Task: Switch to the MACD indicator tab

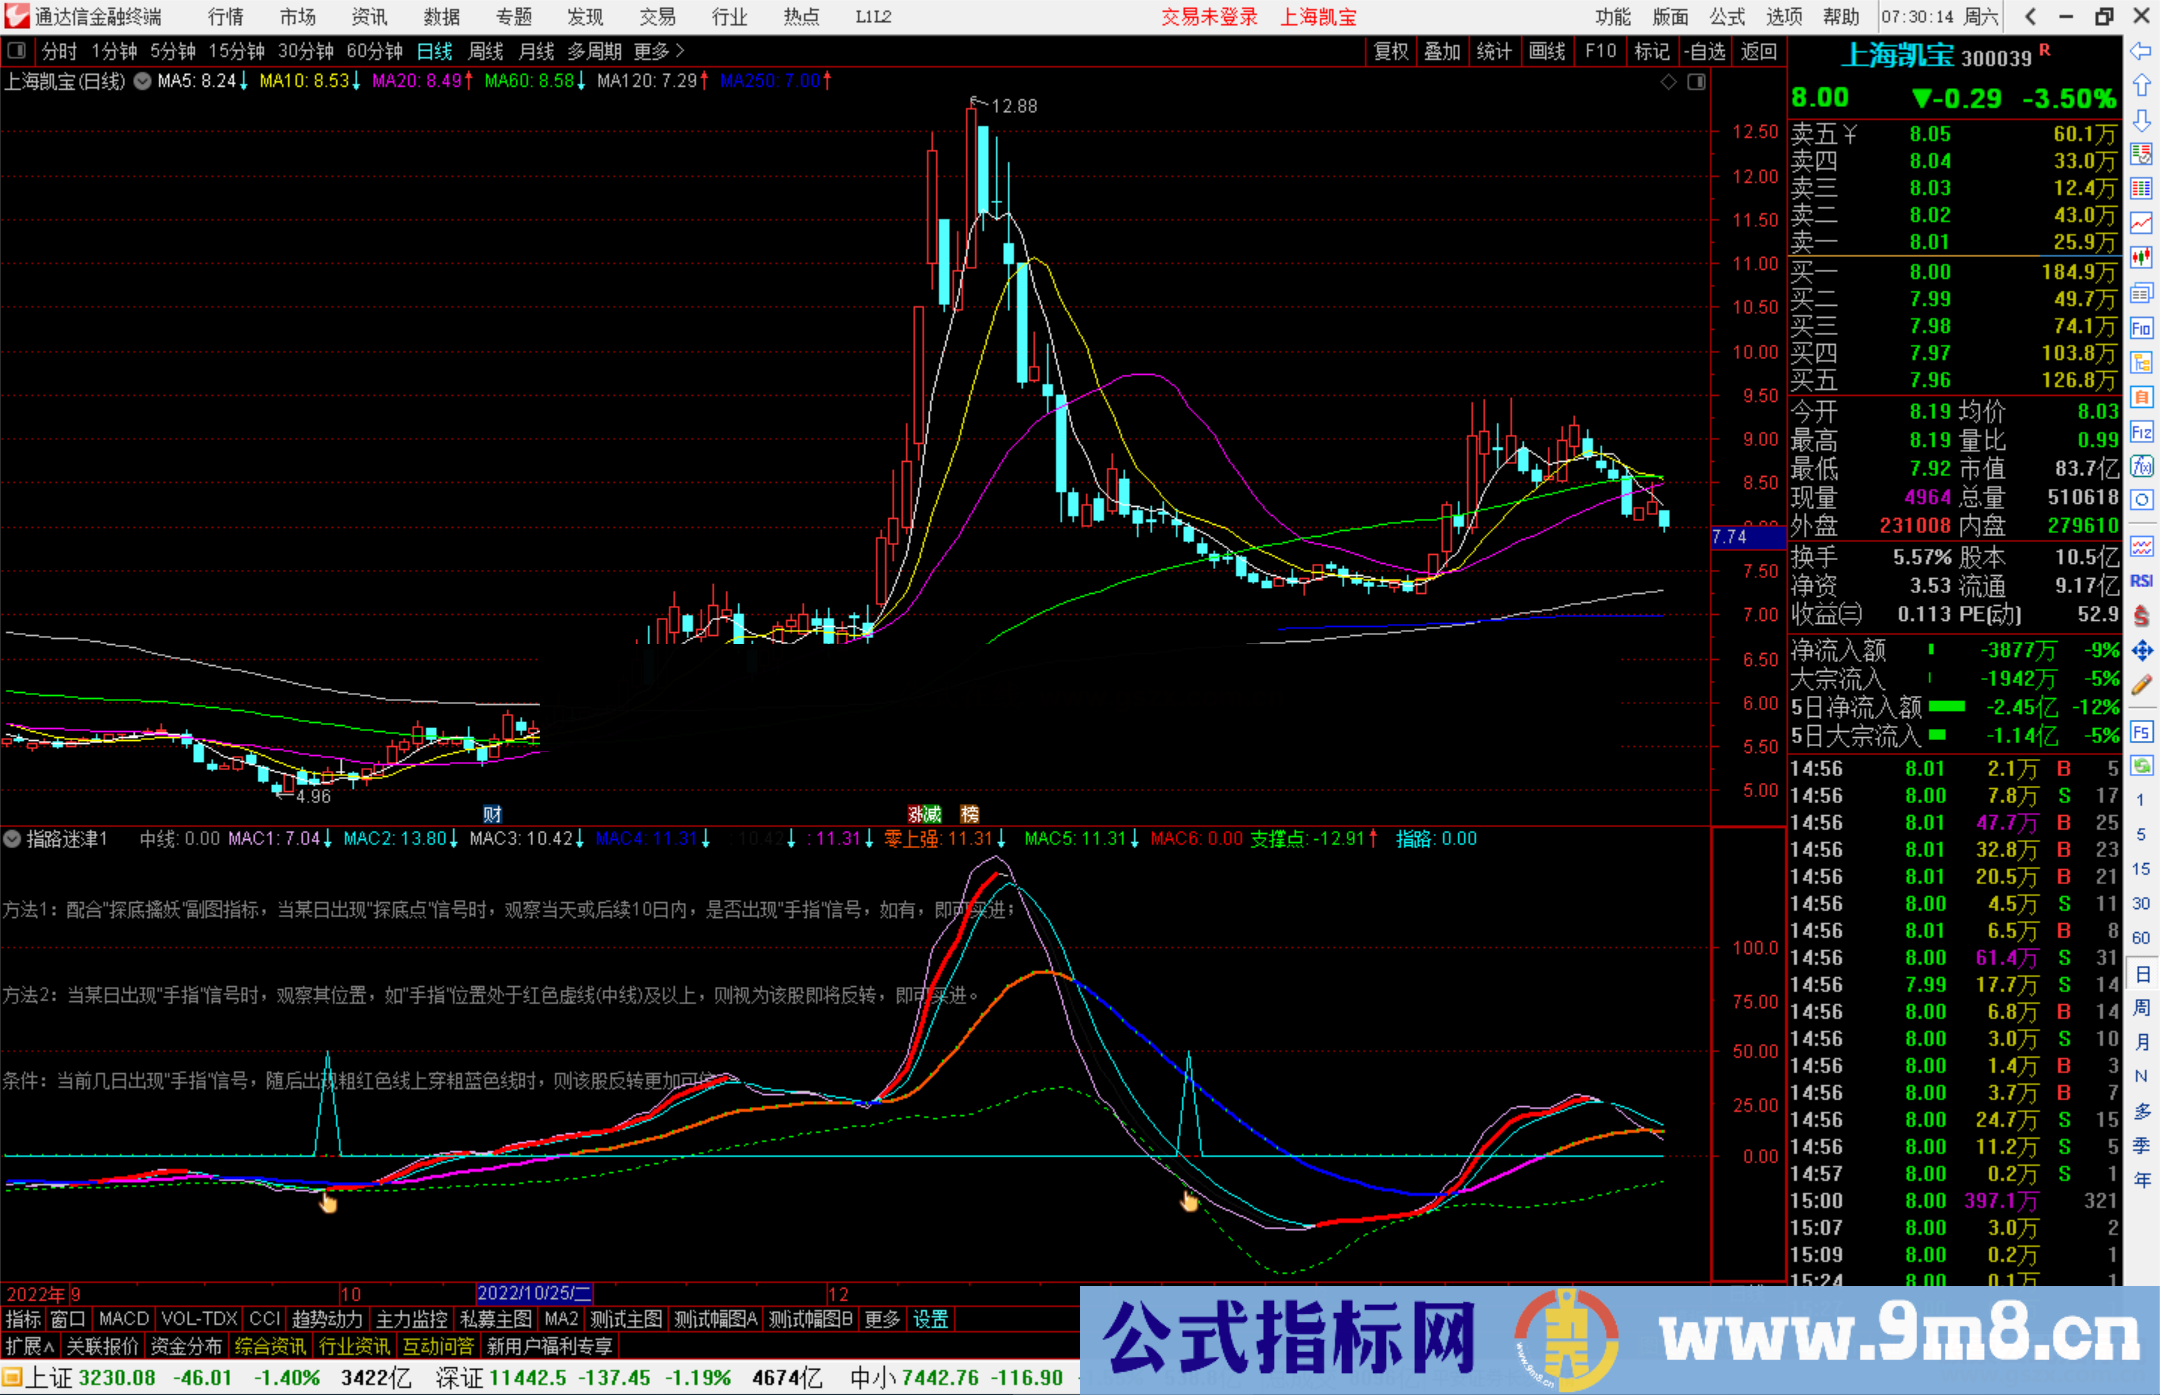Action: (x=122, y=1319)
